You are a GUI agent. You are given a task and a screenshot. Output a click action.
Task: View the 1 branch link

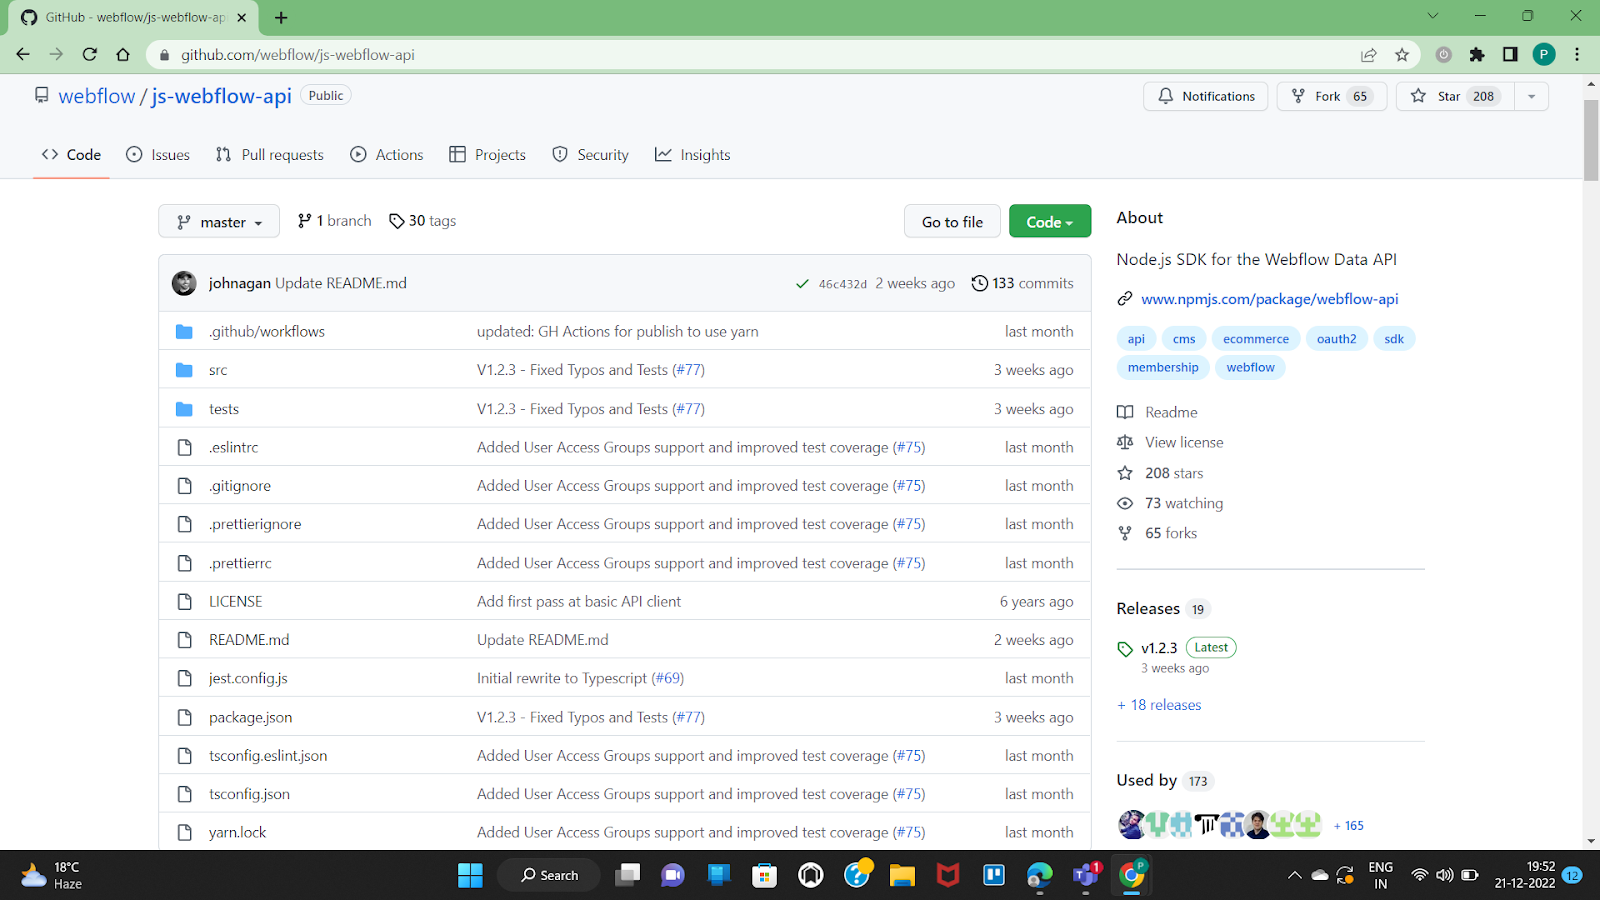coord(334,221)
